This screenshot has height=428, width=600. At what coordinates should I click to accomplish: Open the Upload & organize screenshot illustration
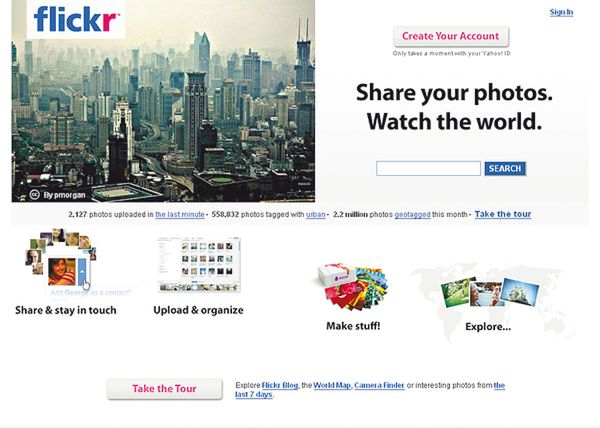(x=199, y=264)
